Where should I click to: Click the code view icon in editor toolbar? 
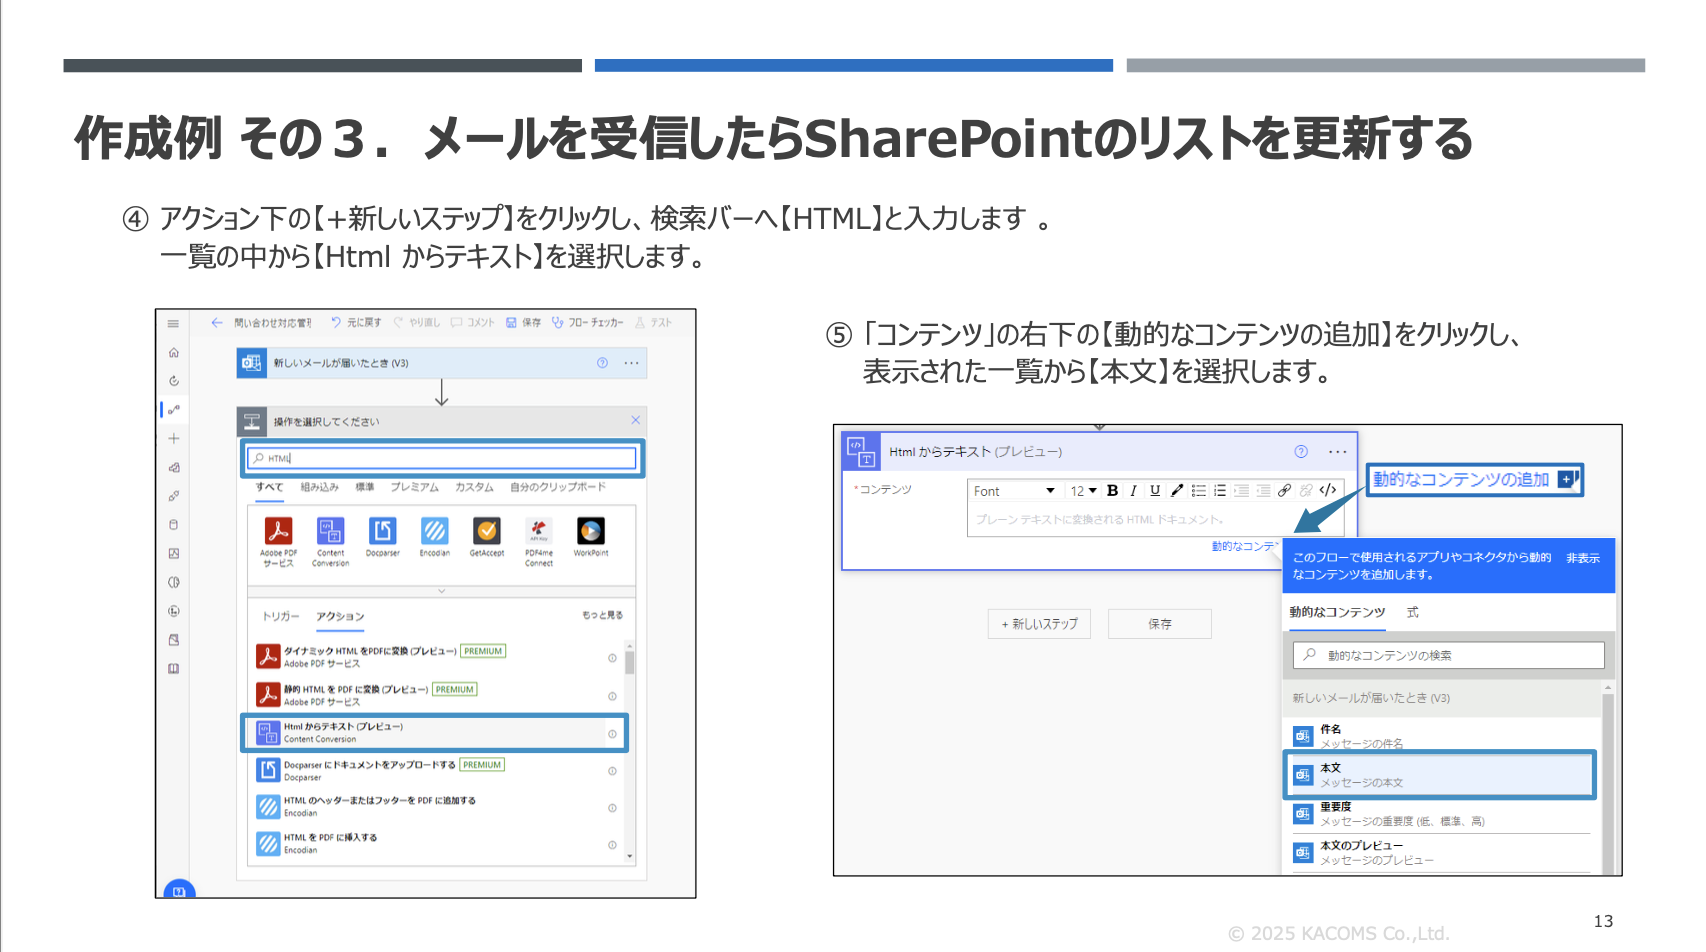[x=1328, y=490]
